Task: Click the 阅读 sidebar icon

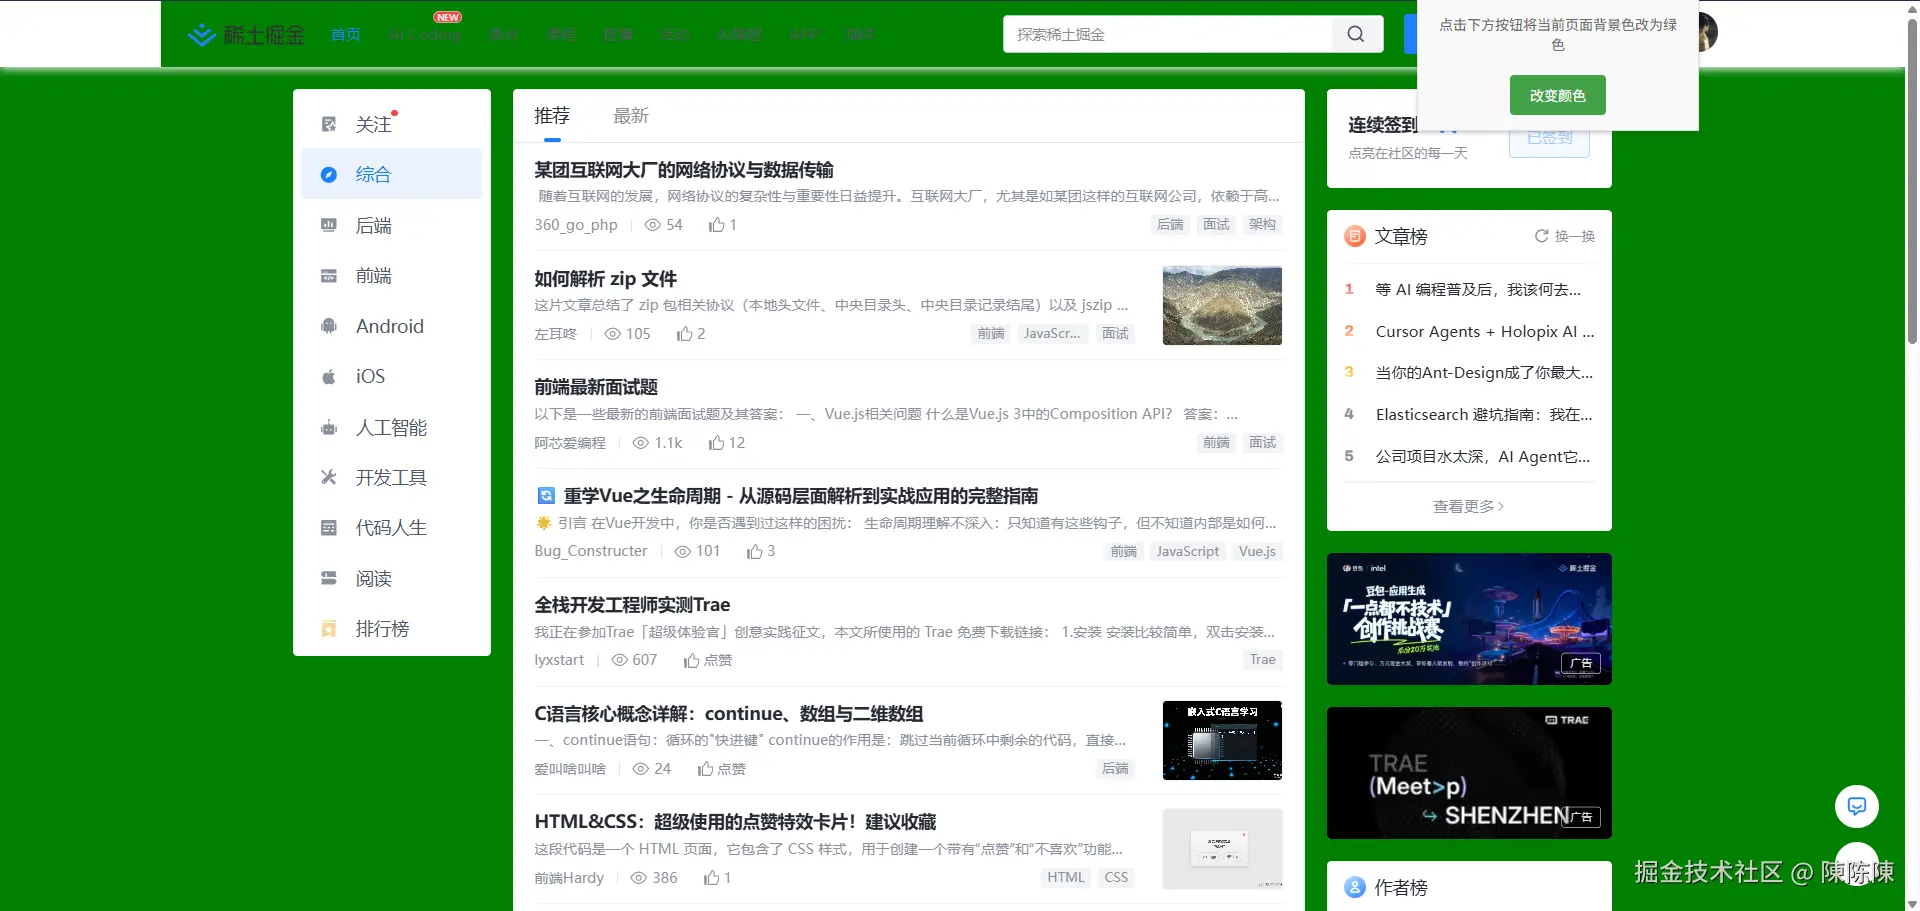Action: (329, 578)
